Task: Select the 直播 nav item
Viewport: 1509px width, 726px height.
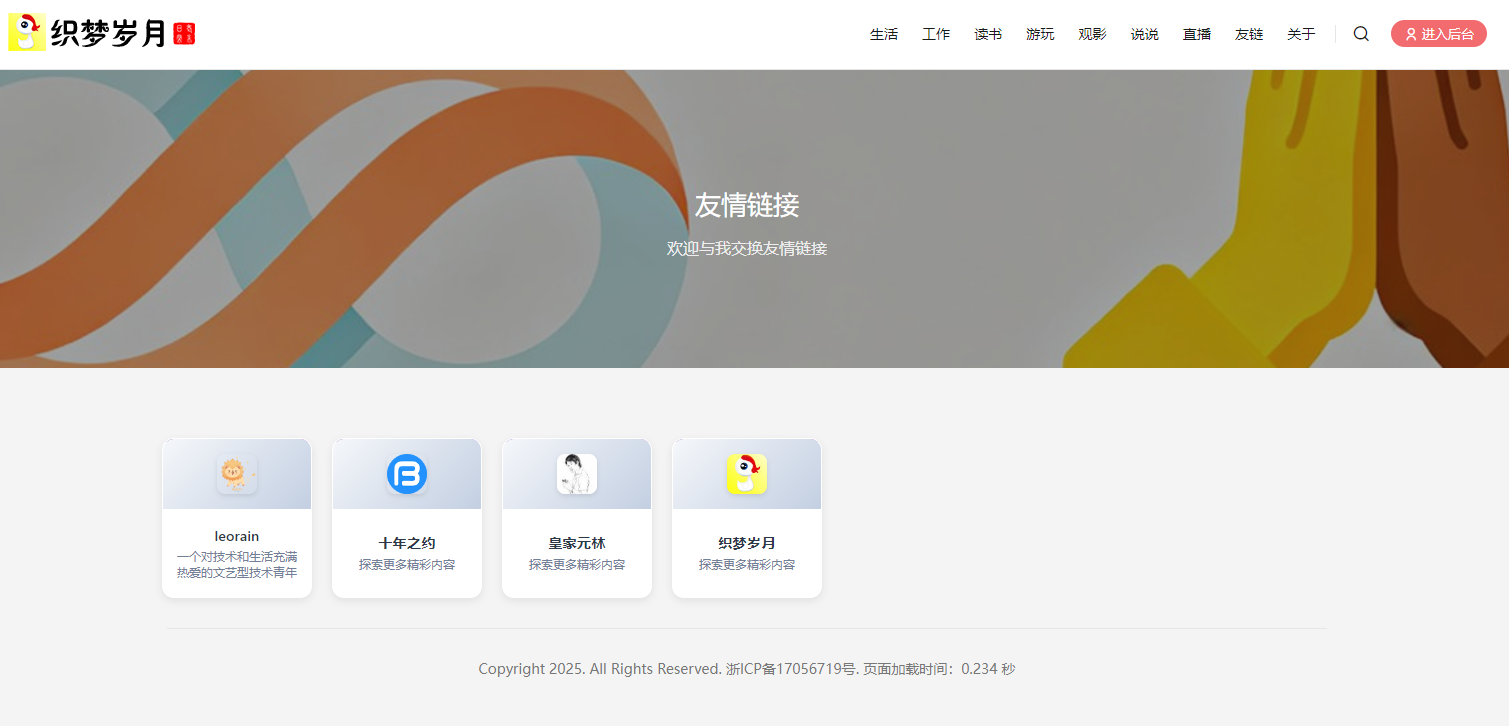Action: (1197, 34)
